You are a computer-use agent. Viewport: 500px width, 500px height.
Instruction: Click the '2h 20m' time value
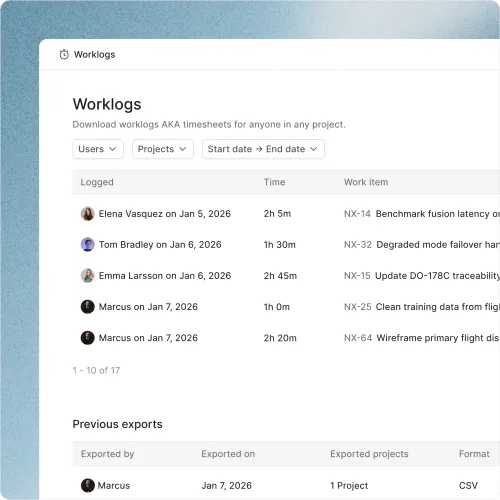(x=280, y=338)
